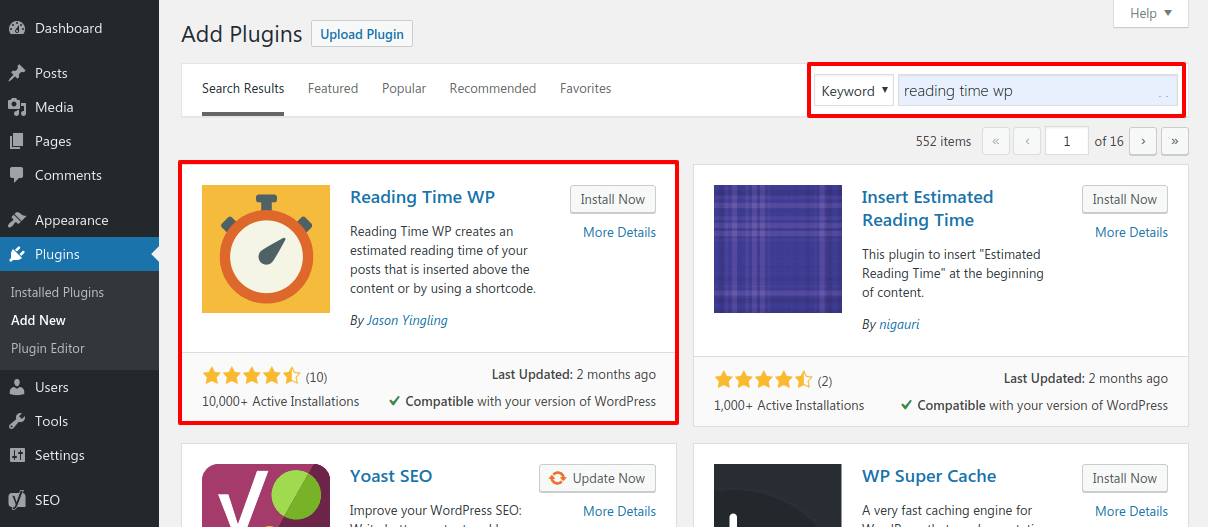
Task: Click the Reading Time WP stopwatch thumbnail
Action: tap(266, 249)
